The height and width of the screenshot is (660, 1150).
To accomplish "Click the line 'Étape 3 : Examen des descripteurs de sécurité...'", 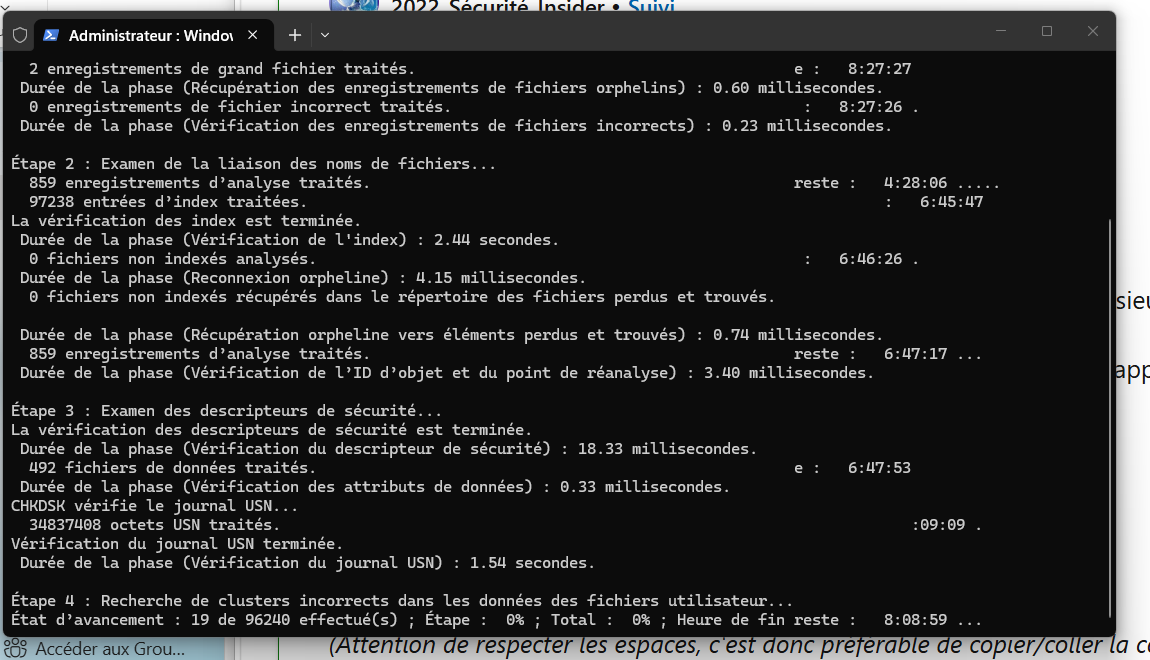I will (226, 411).
